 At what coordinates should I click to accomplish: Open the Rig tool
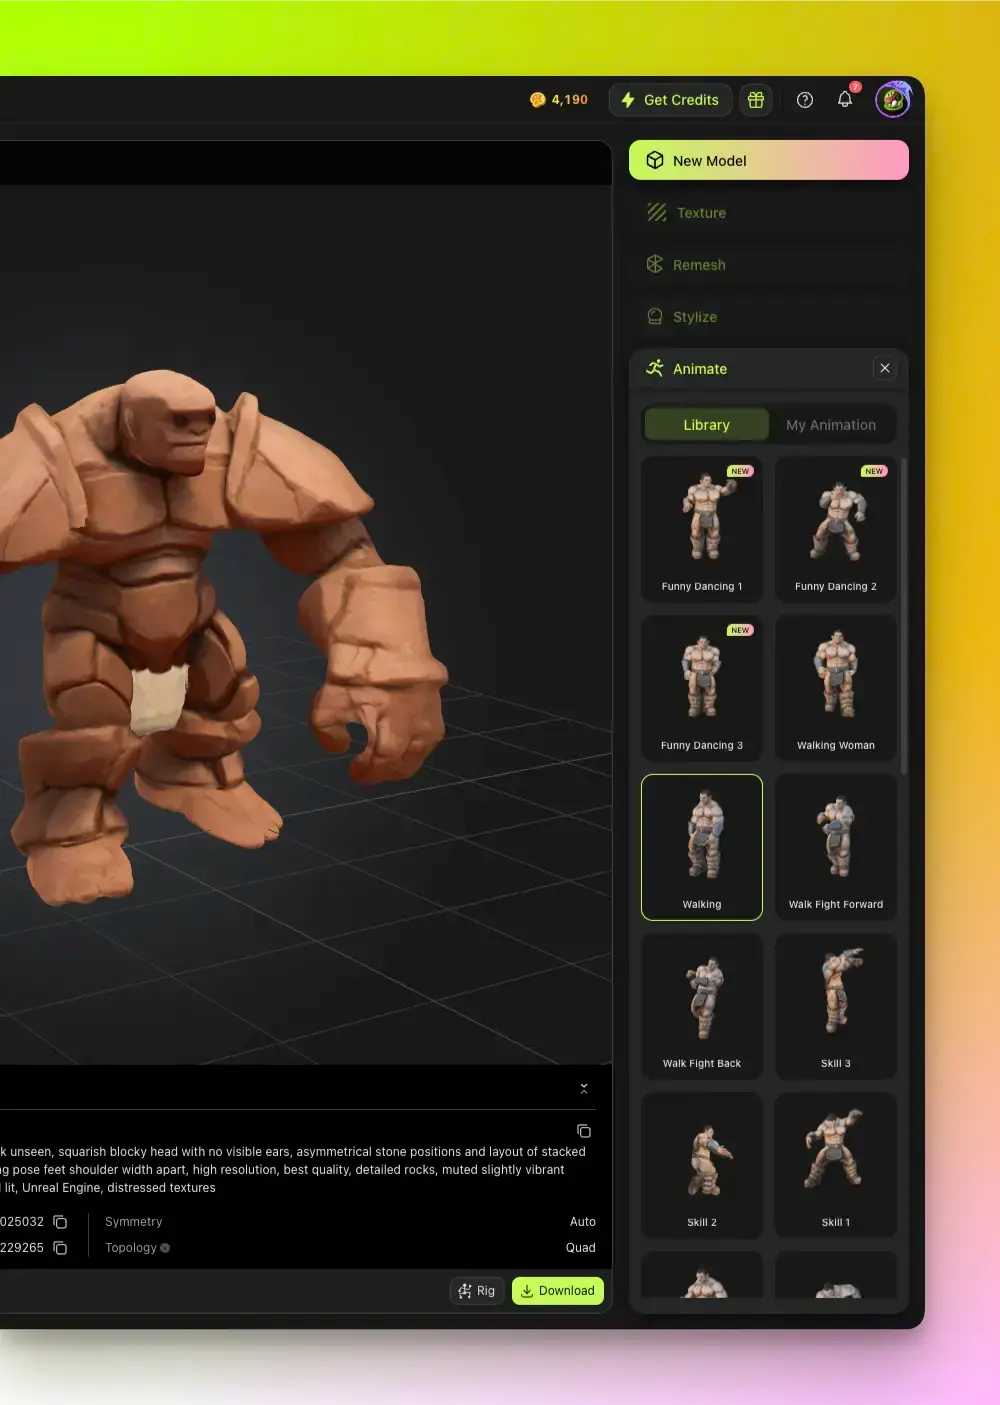pyautogui.click(x=477, y=1290)
